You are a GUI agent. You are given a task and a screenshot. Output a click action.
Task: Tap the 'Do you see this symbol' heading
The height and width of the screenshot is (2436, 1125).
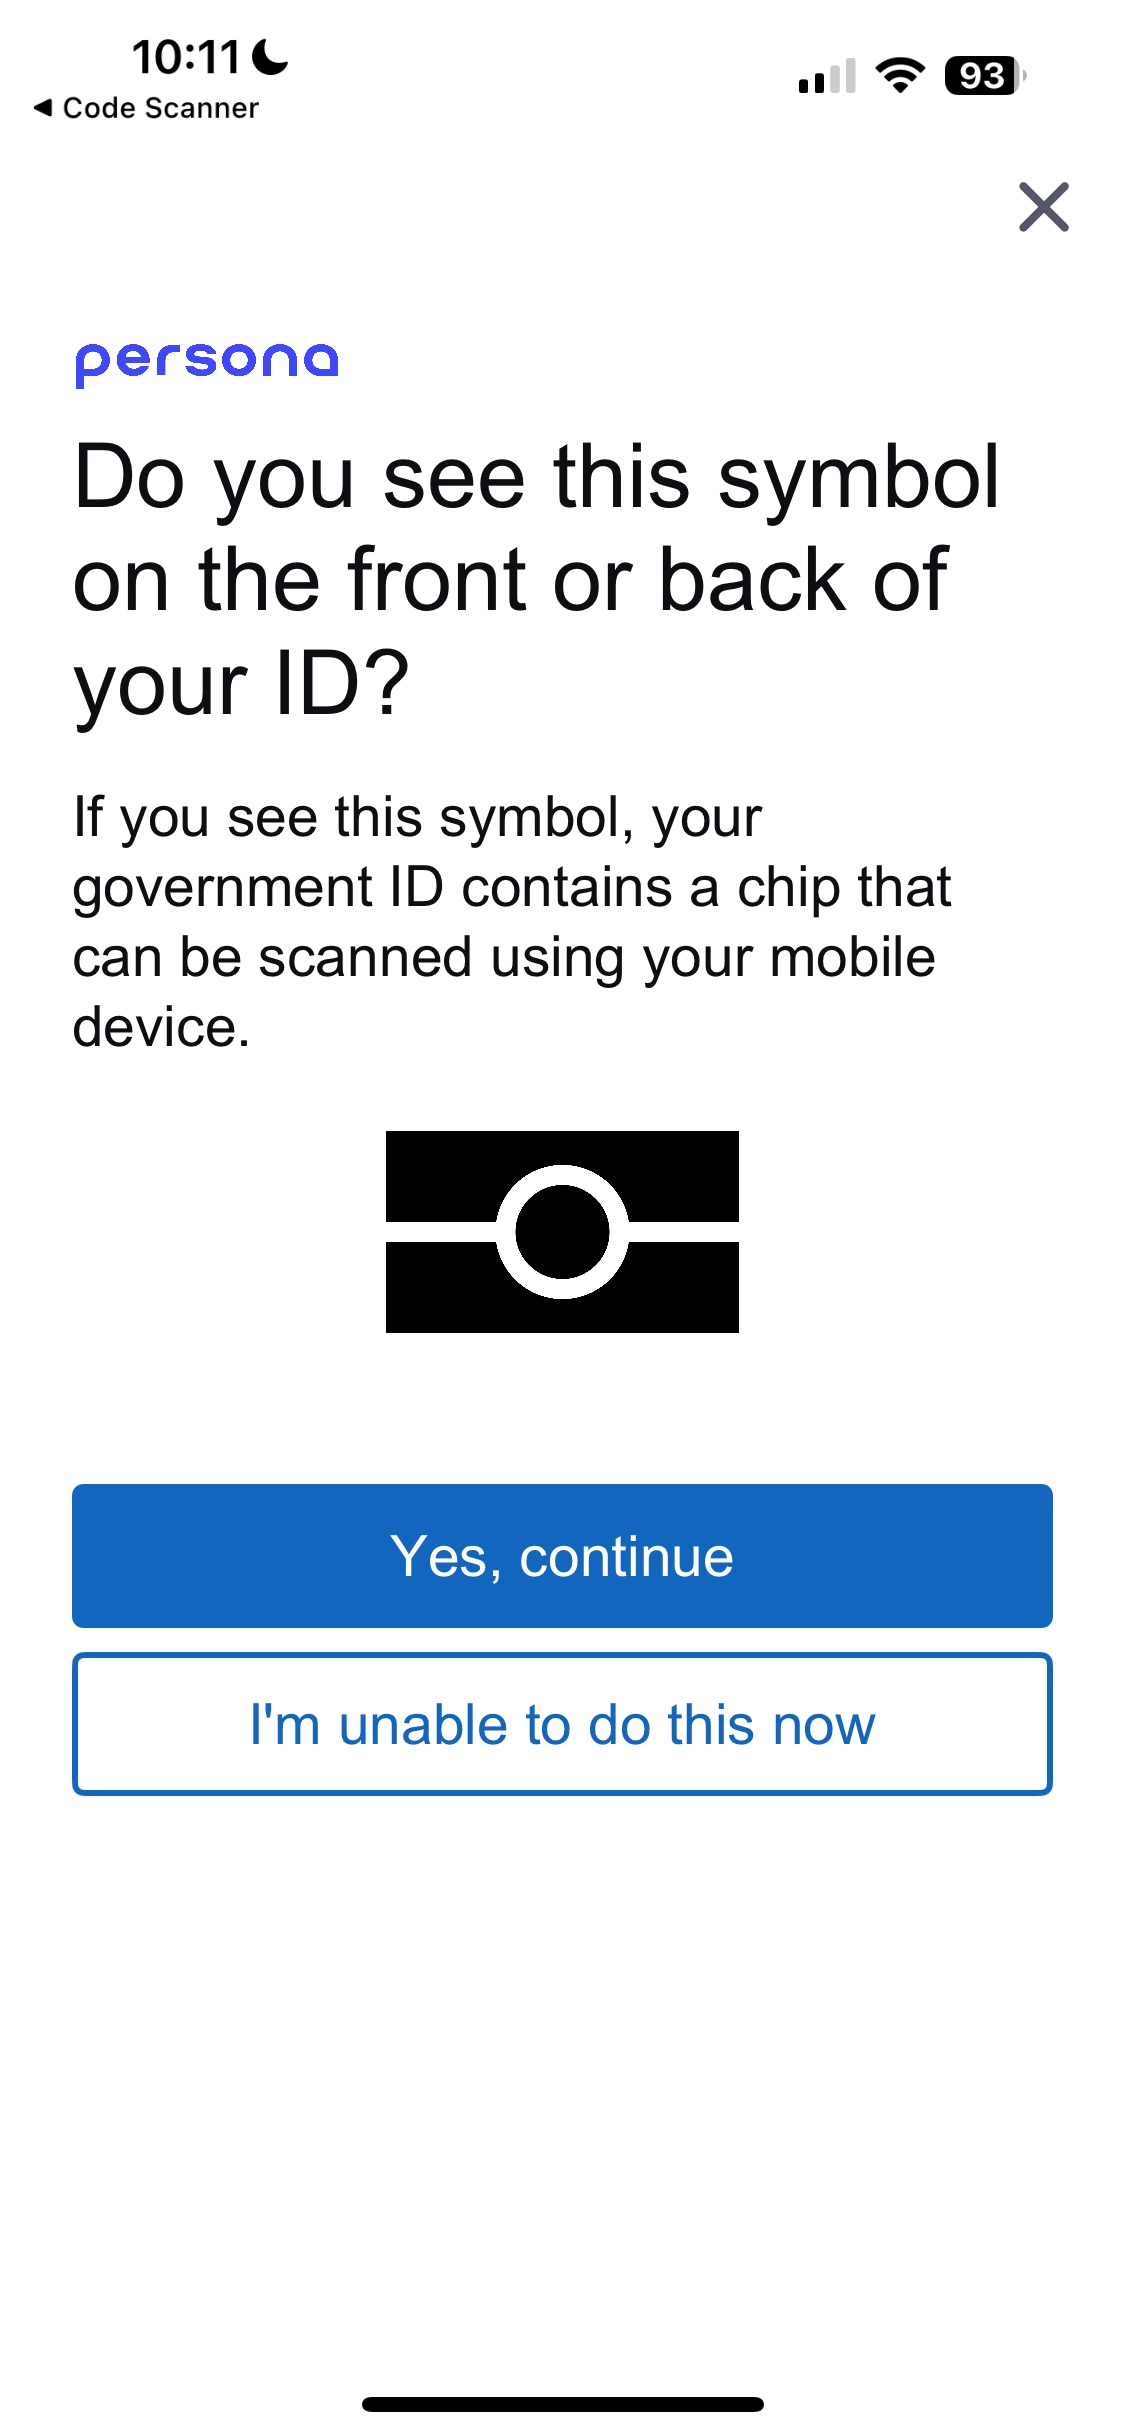537,580
